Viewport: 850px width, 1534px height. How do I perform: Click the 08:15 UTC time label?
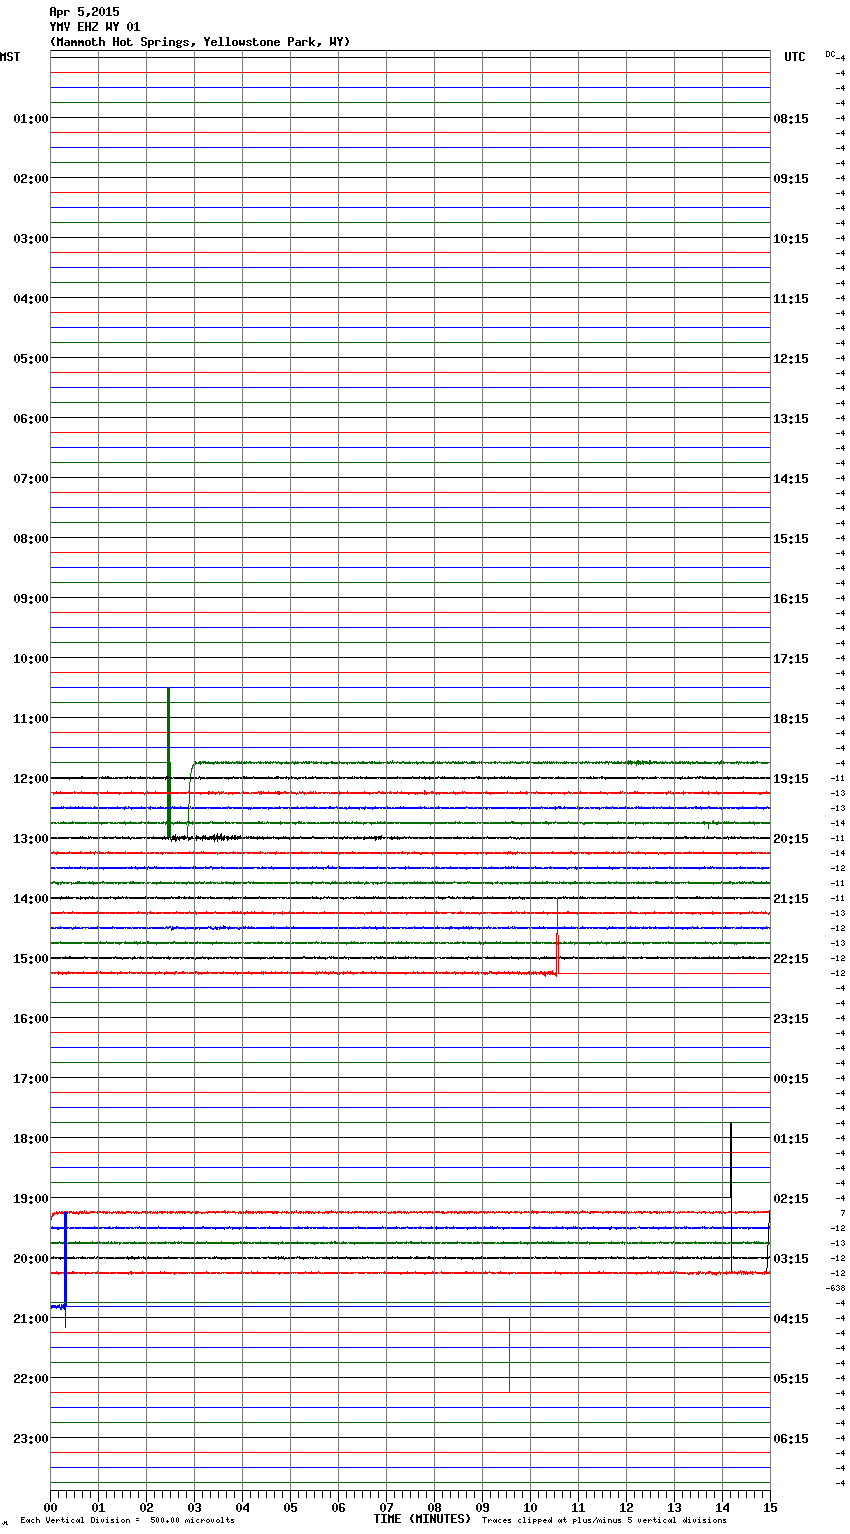(x=791, y=119)
